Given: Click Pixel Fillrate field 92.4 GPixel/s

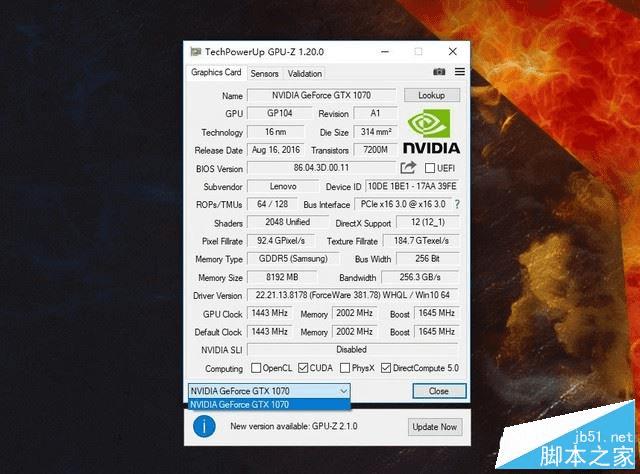Looking at the screenshot, I should click(281, 241).
